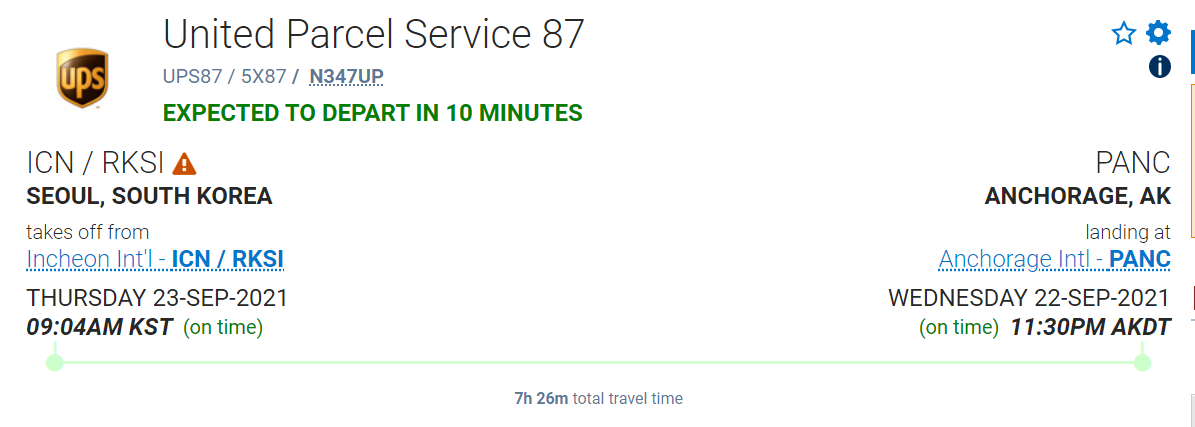Click the PANC destination code heading
This screenshot has height=427, width=1195.
pyautogui.click(x=1132, y=163)
